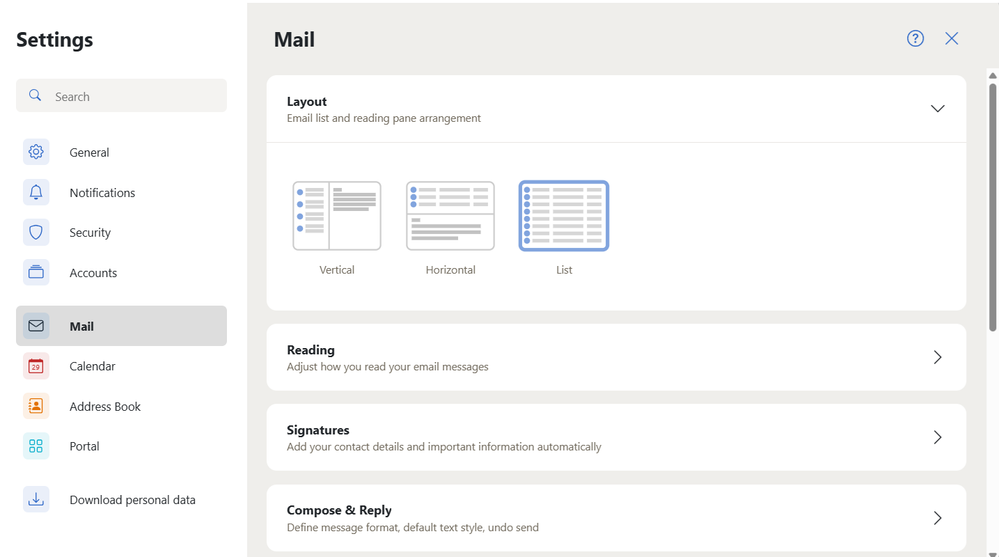Viewport: 999px width, 557px height.
Task: Click the Download personal data icon
Action: click(x=36, y=499)
